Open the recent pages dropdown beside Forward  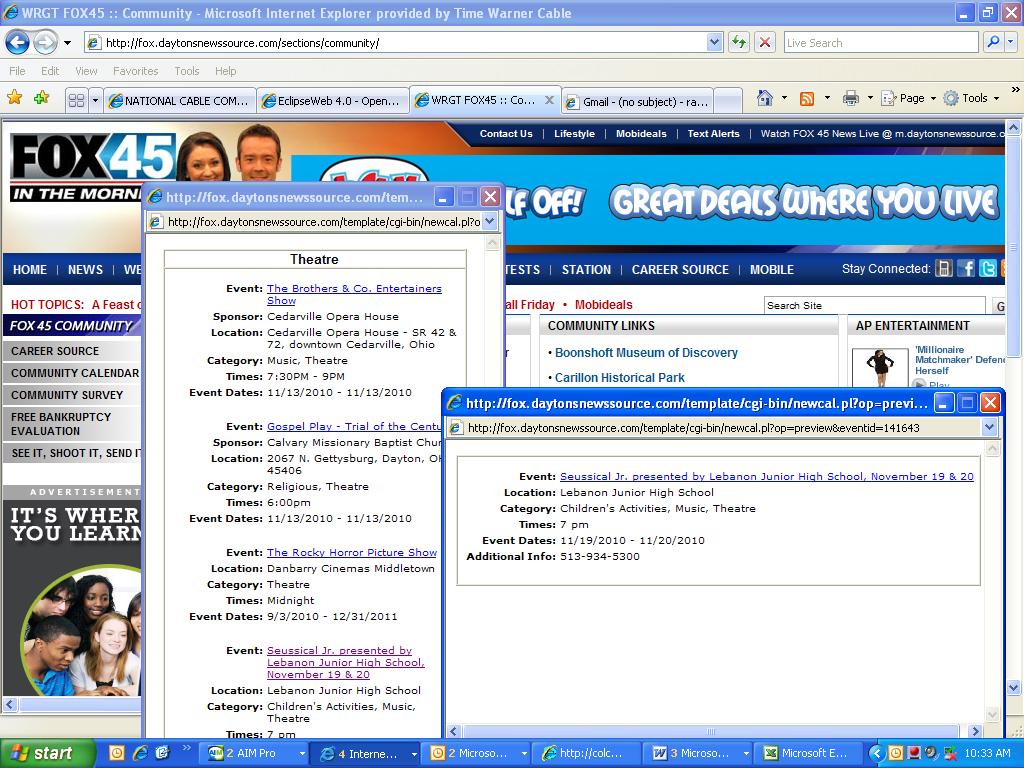[x=67, y=44]
